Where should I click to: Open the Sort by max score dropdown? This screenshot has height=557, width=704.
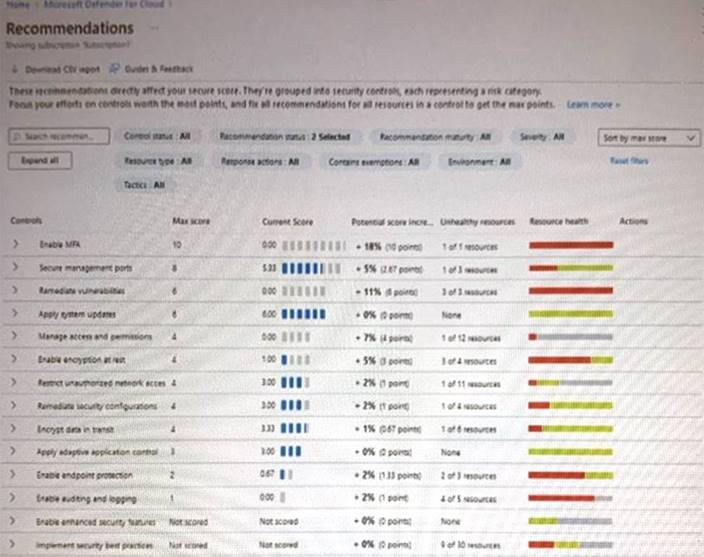click(648, 137)
